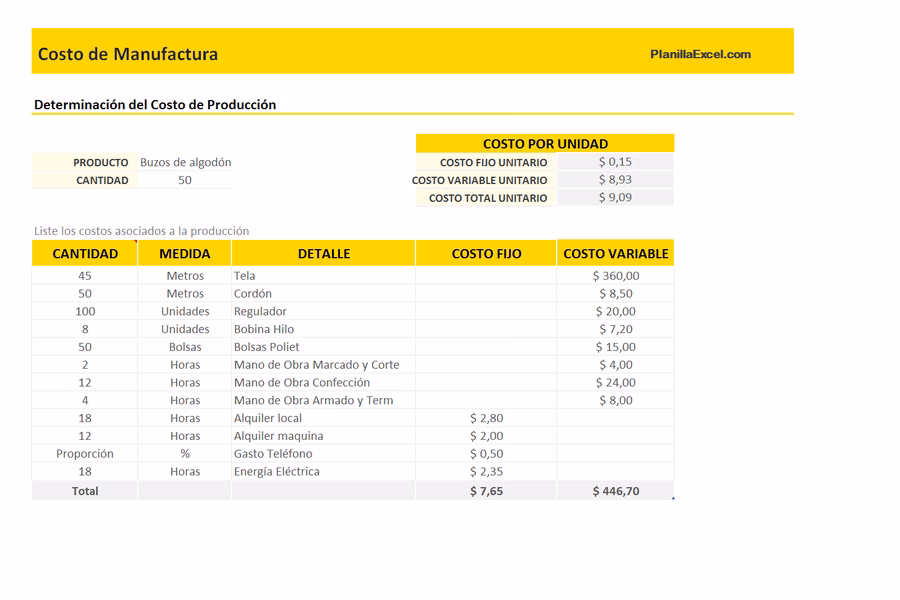Click the Cordón variable cost $ 8,50
This screenshot has height=600, width=900.
[615, 293]
